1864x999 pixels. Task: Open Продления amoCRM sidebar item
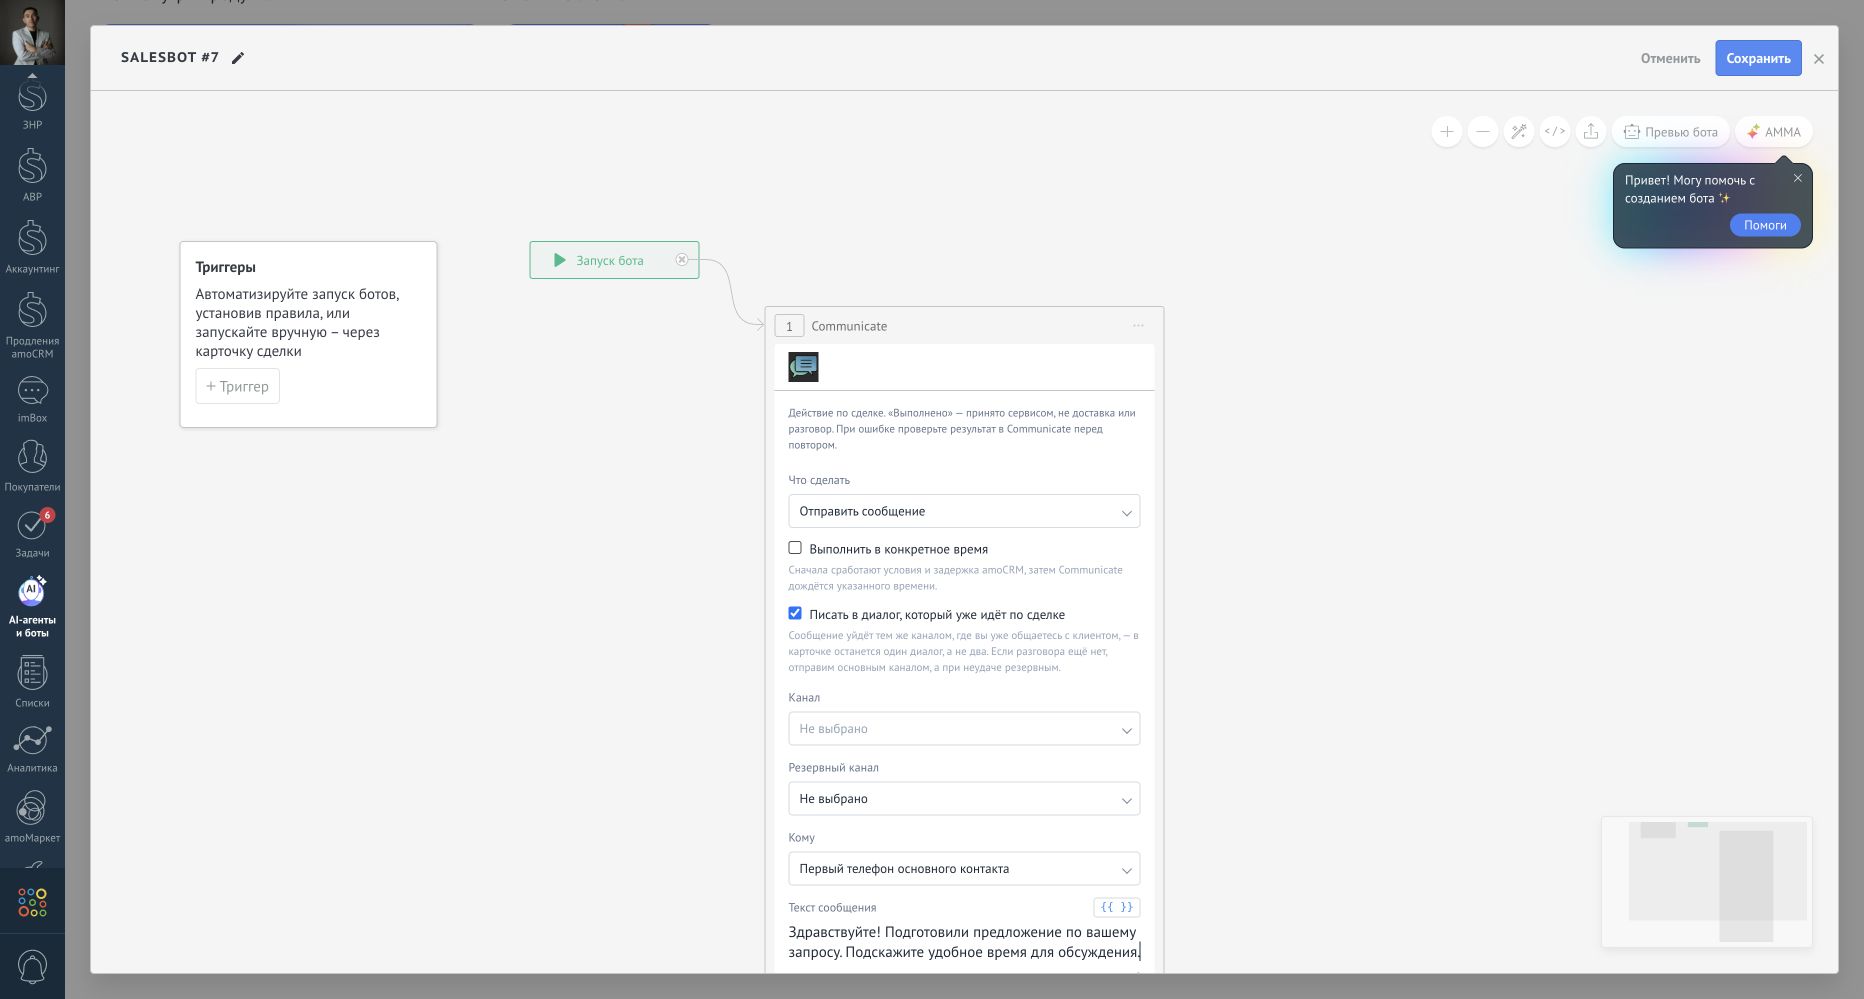coord(32,326)
